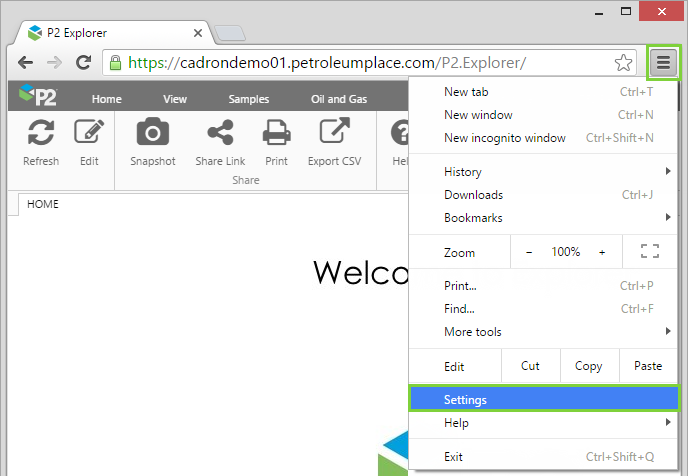688x476 pixels.
Task: Switch to the Home ribbon tab
Action: click(x=107, y=99)
